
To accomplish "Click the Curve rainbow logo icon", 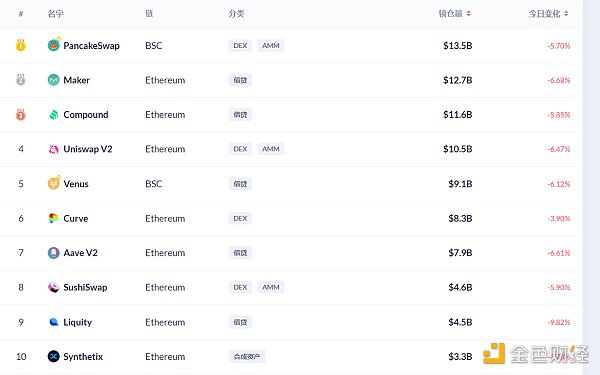I will point(54,218).
